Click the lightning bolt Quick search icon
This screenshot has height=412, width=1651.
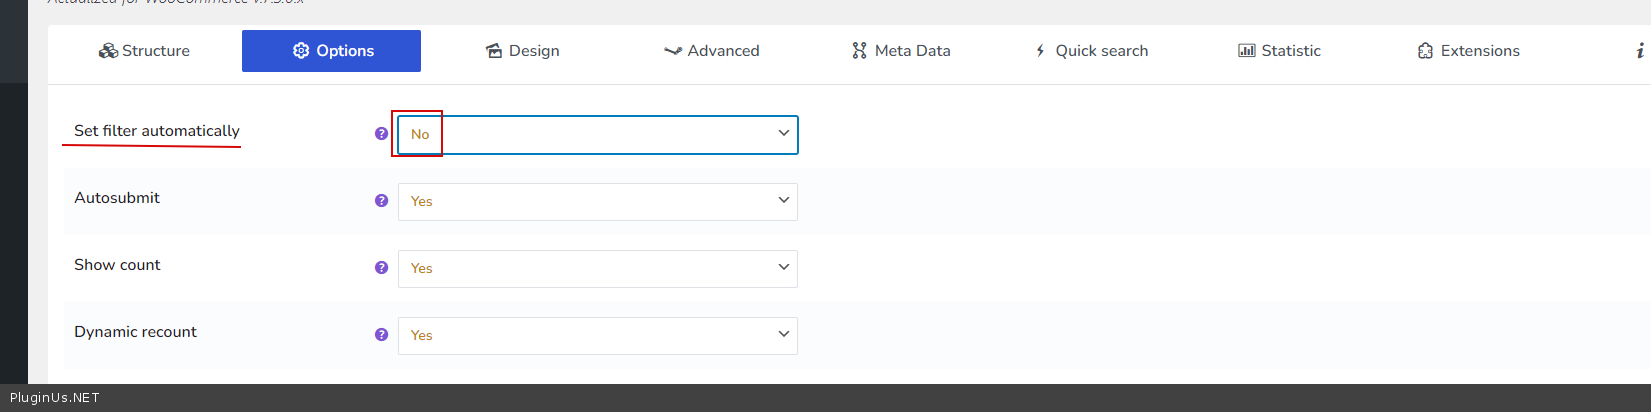pyautogui.click(x=1040, y=51)
